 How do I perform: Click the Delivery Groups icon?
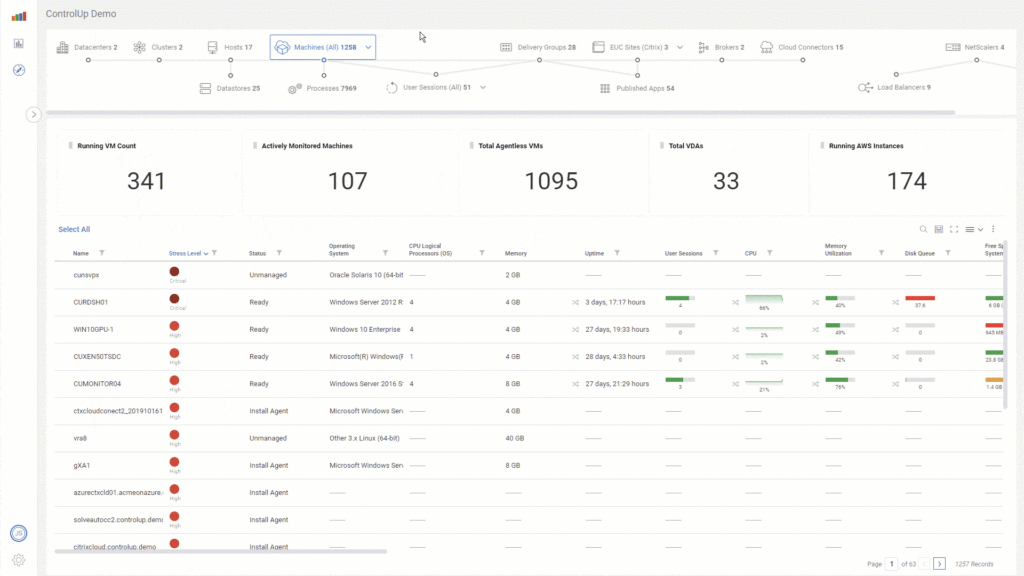506,47
